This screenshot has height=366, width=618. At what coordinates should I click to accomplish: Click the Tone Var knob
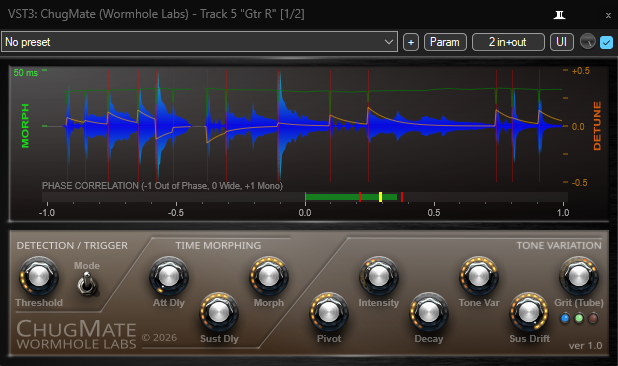point(478,276)
